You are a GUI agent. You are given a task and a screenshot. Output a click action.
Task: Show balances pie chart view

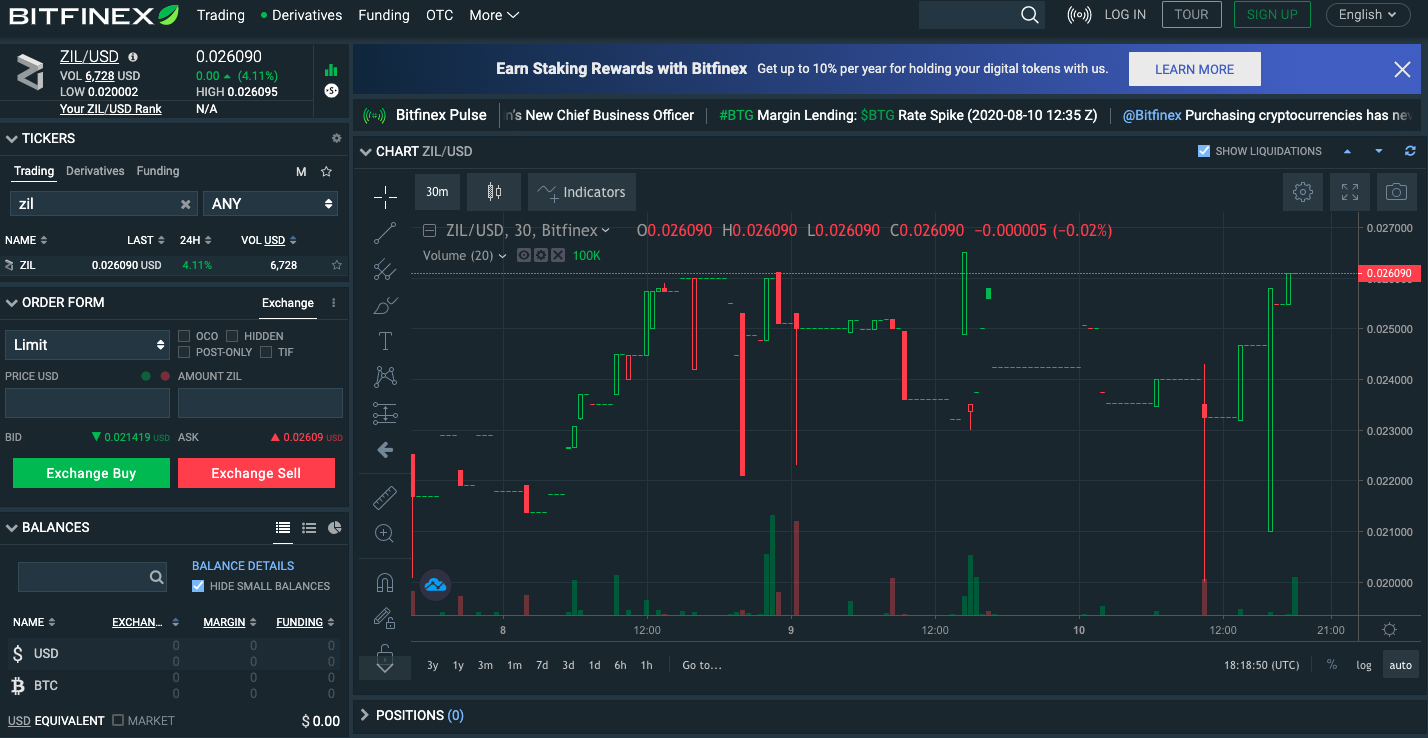335,528
